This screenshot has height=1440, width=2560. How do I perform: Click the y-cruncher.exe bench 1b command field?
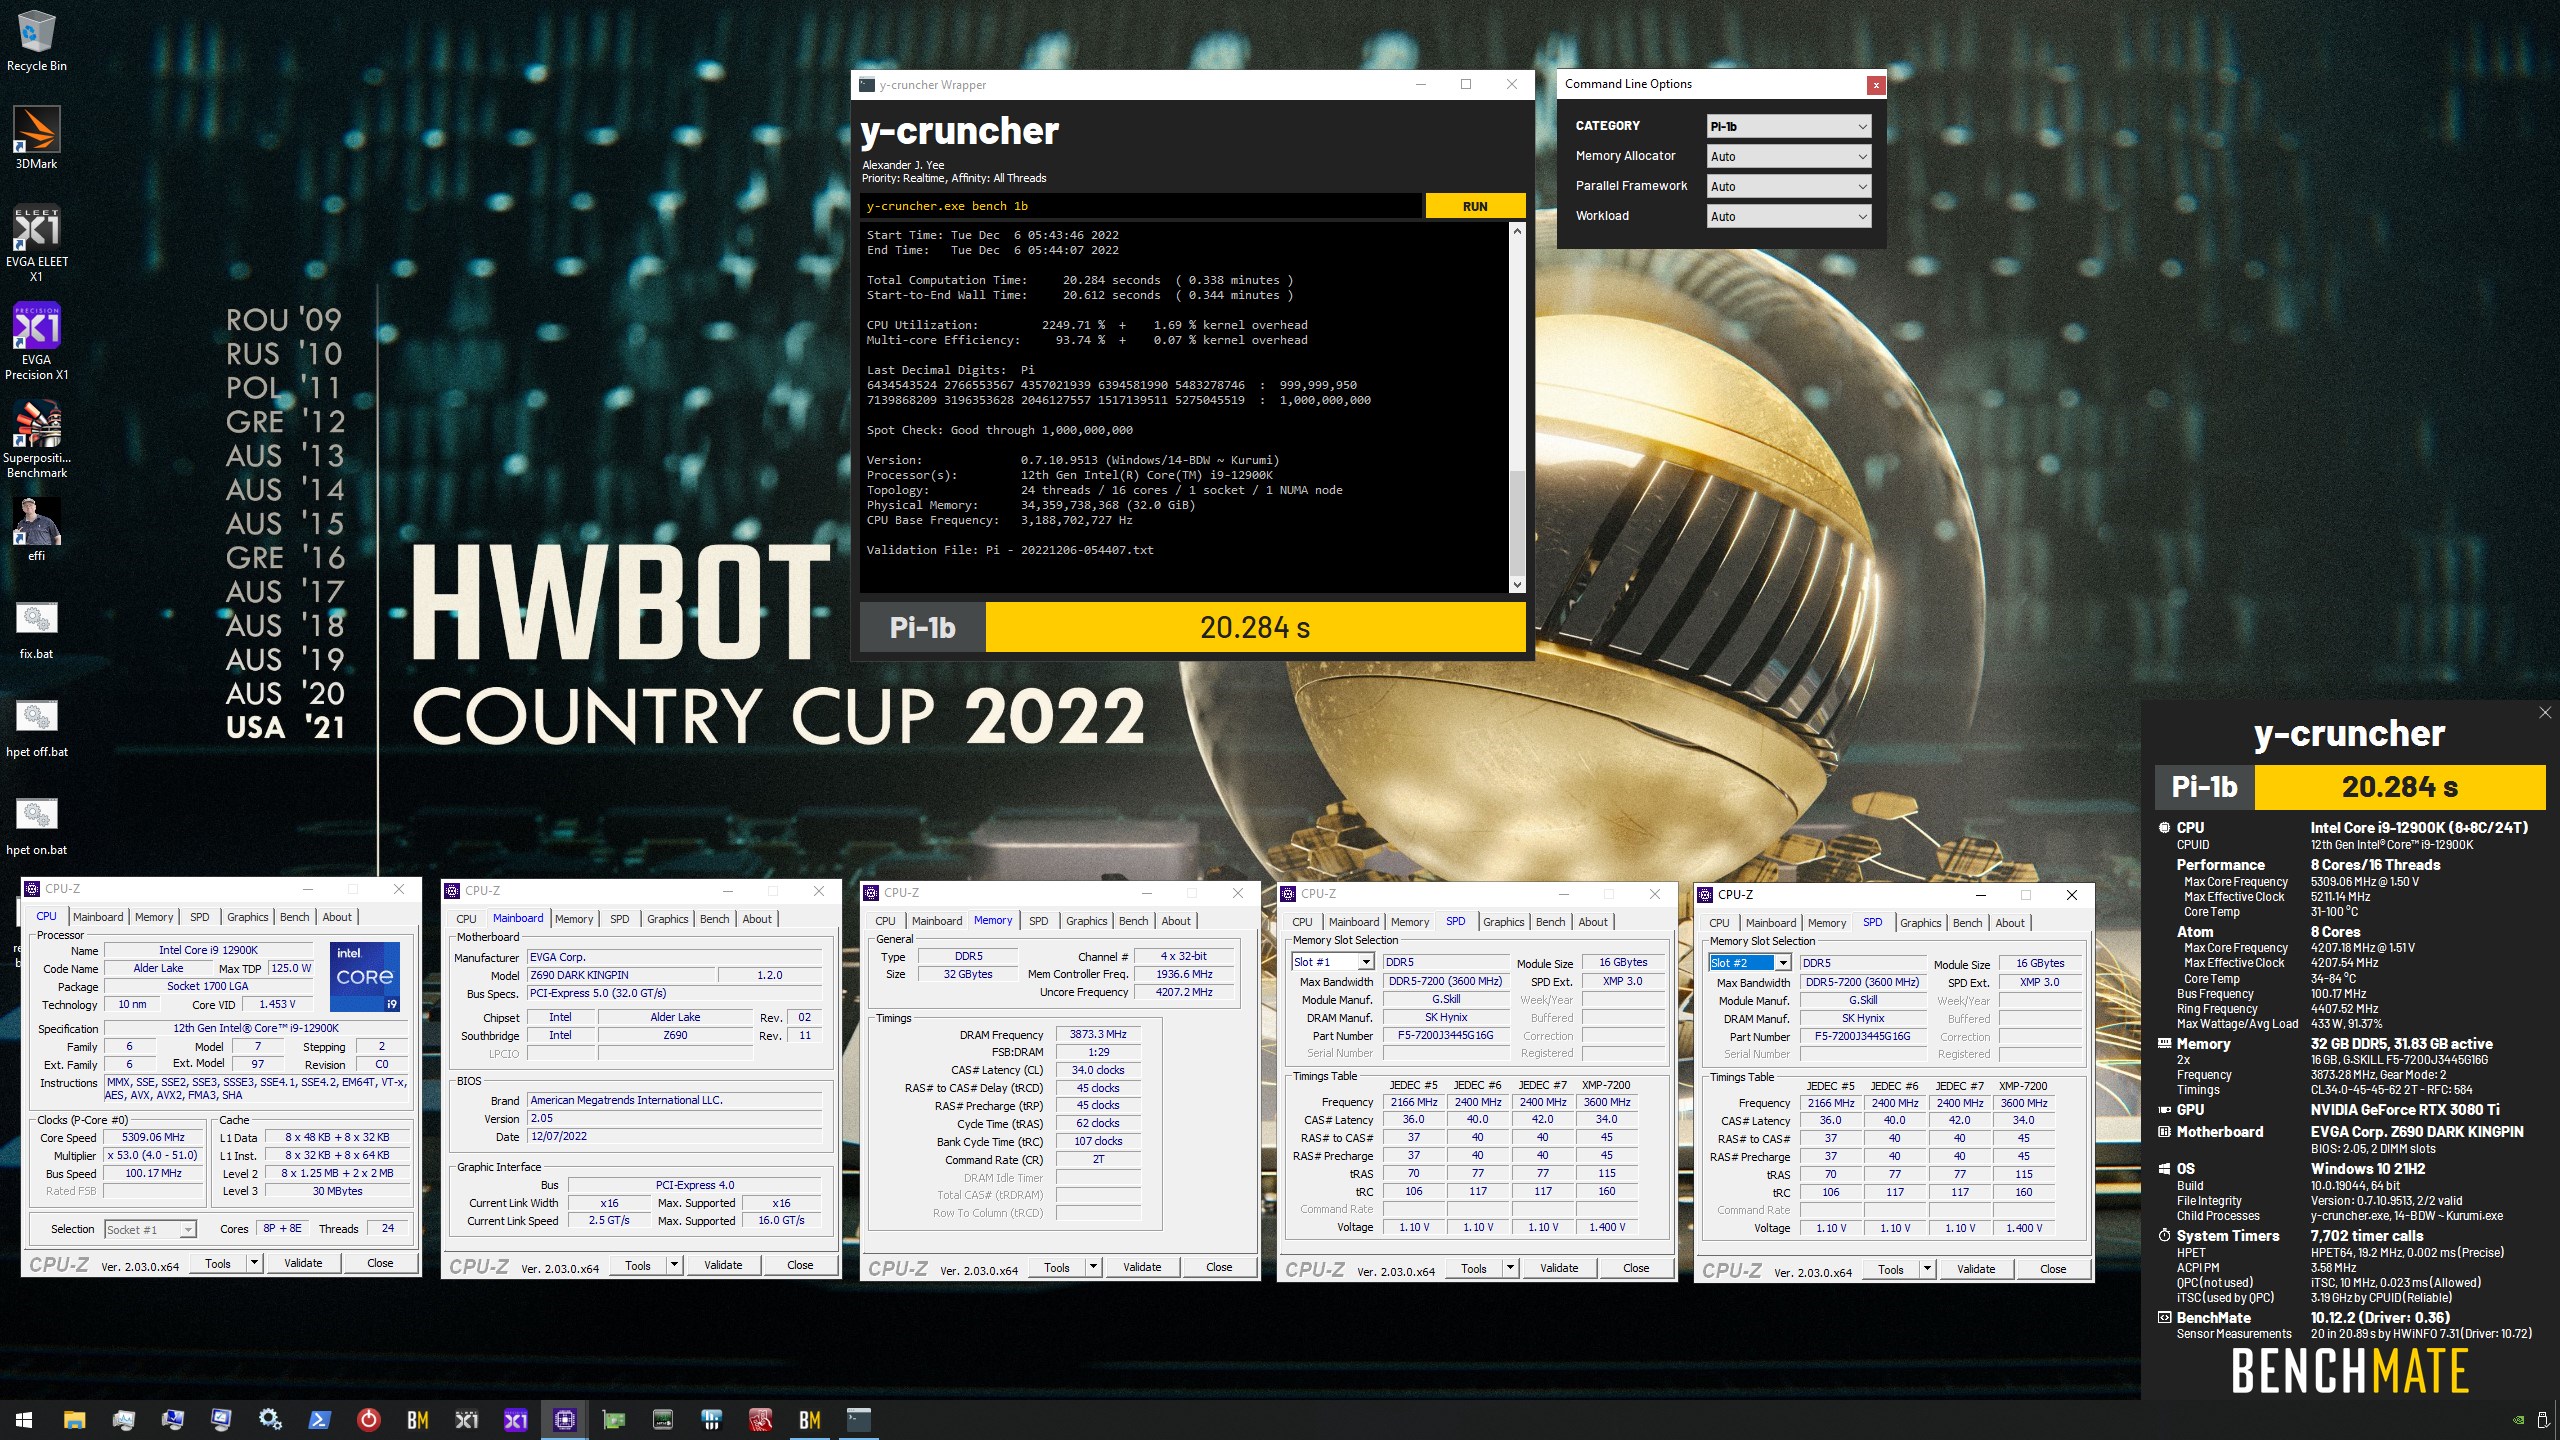(1140, 206)
